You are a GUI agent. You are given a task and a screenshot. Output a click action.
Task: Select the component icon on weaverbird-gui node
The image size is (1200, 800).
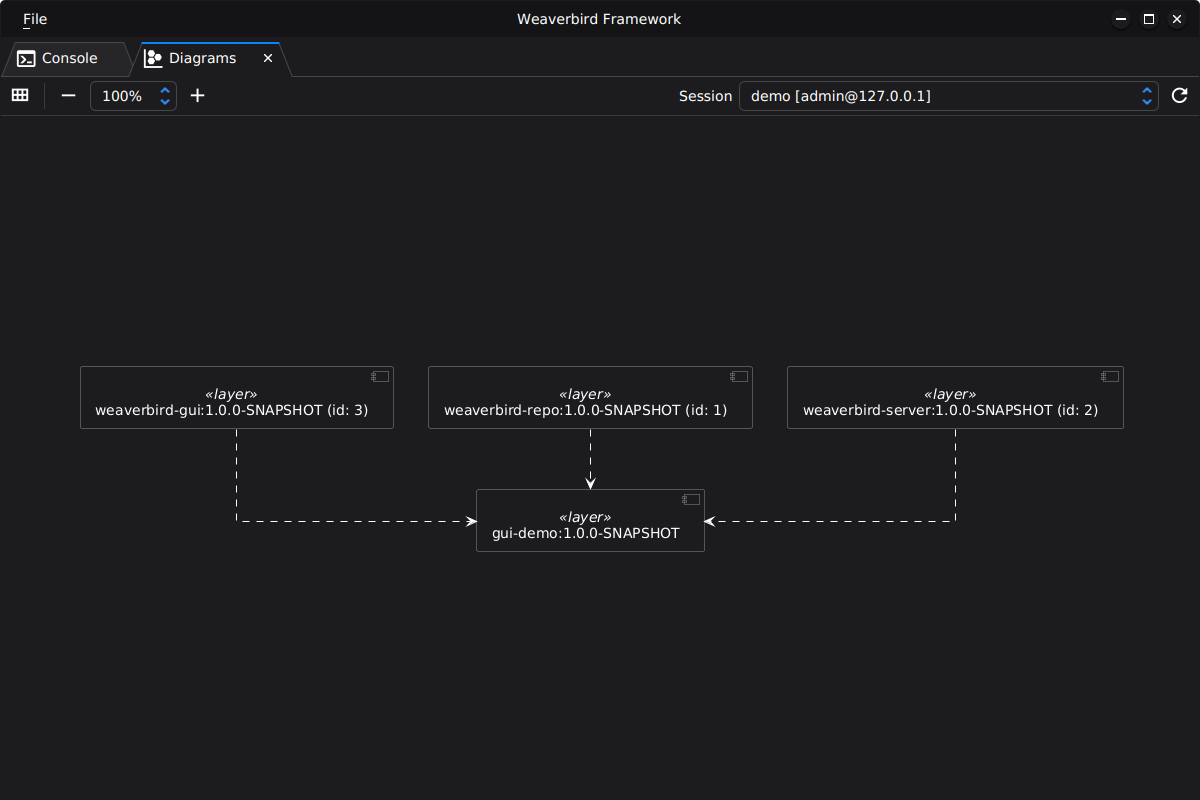click(379, 376)
